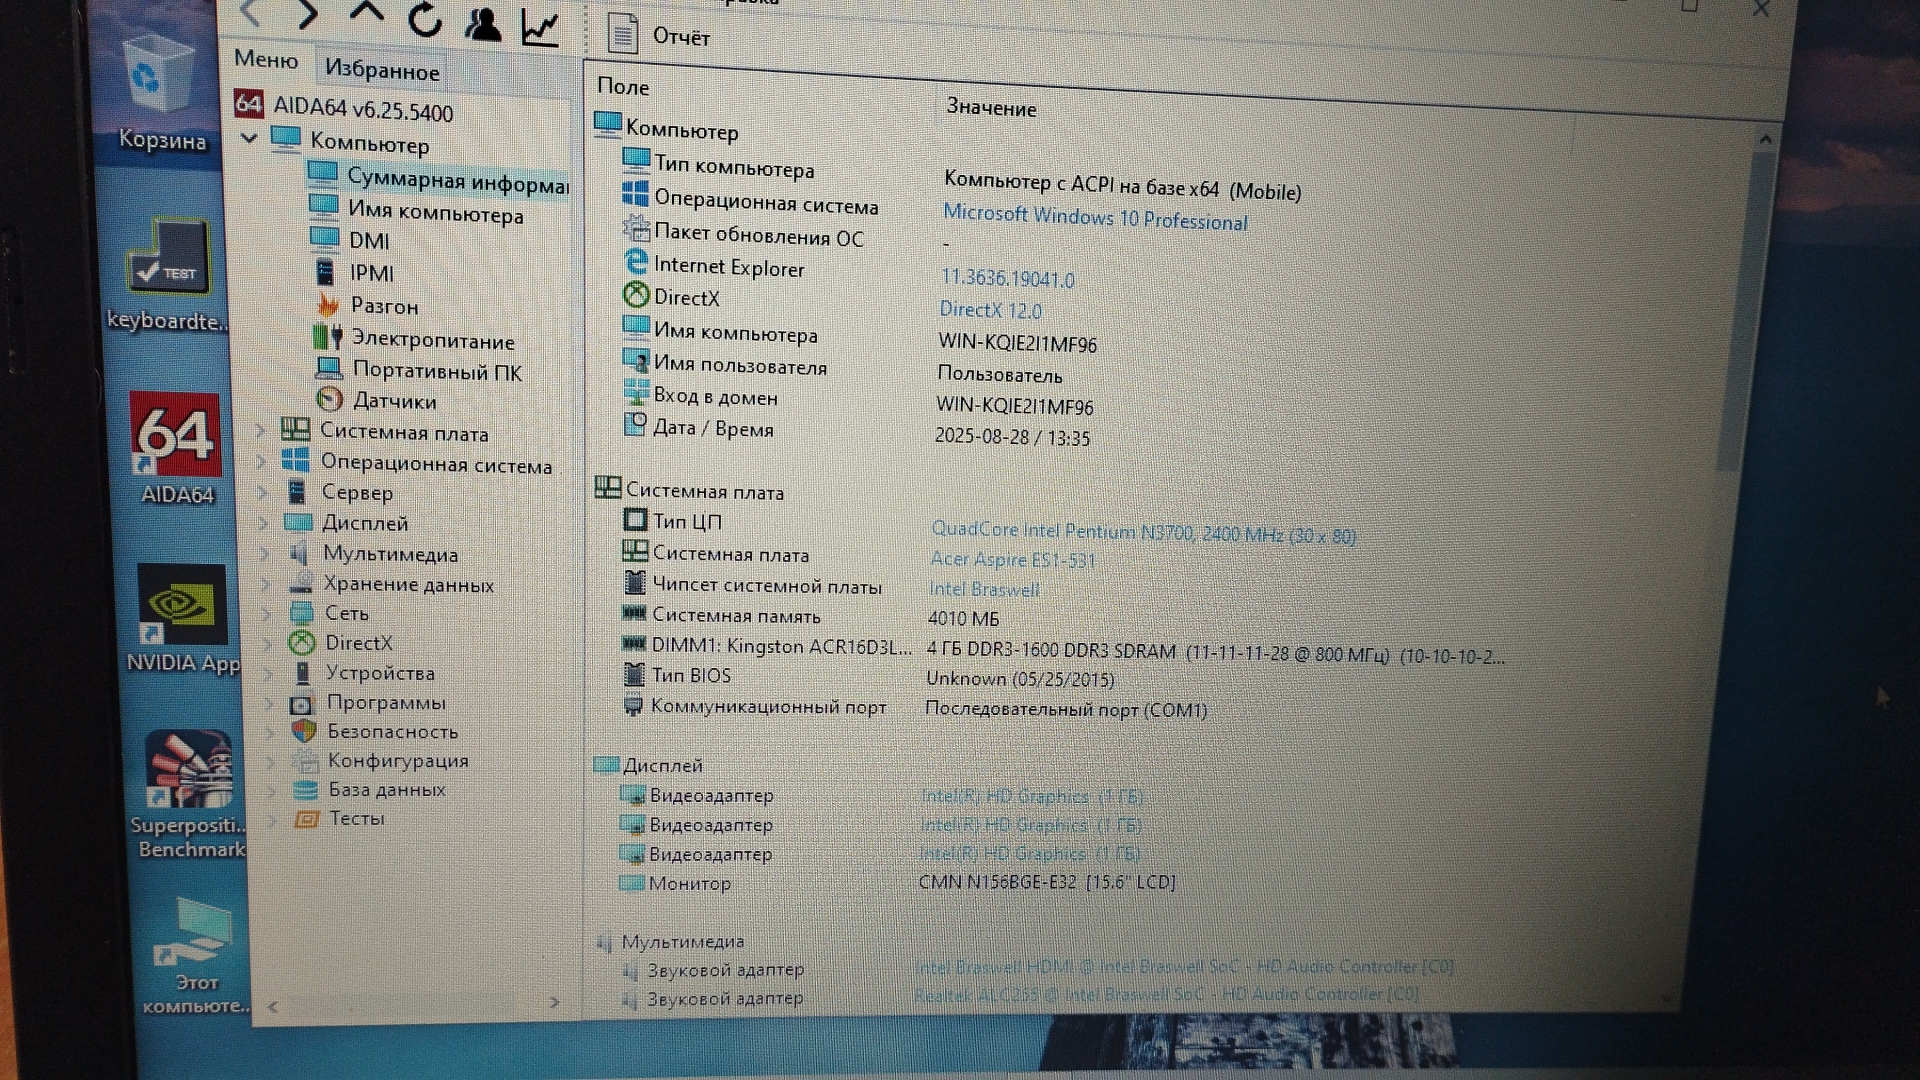
Task: Expand the Мультимедиа tree node
Action: (x=265, y=553)
